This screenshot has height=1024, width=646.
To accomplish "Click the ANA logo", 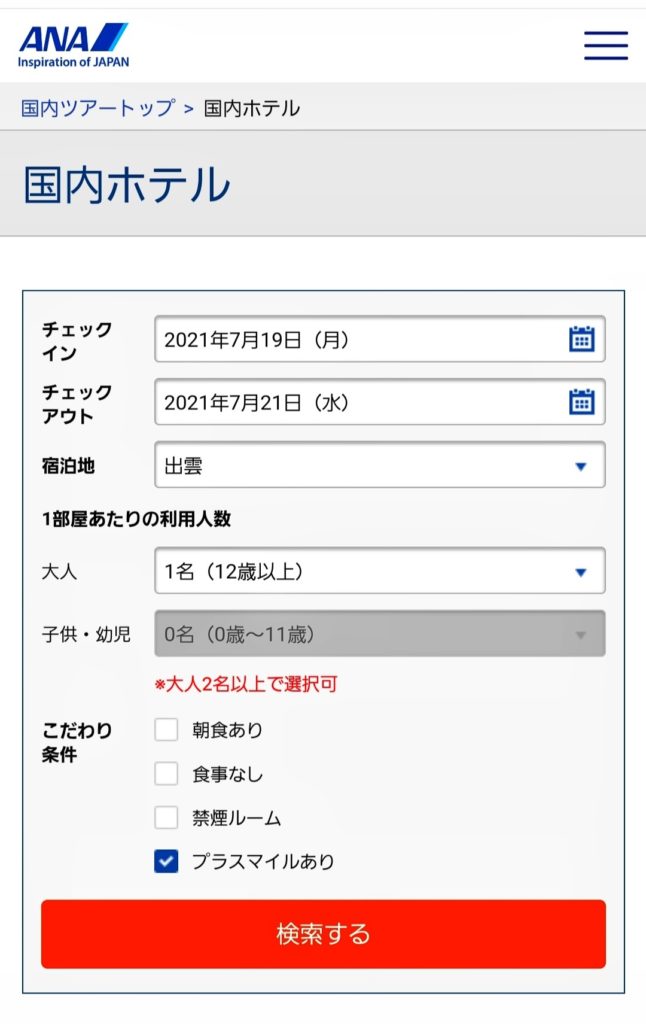I will [73, 45].
